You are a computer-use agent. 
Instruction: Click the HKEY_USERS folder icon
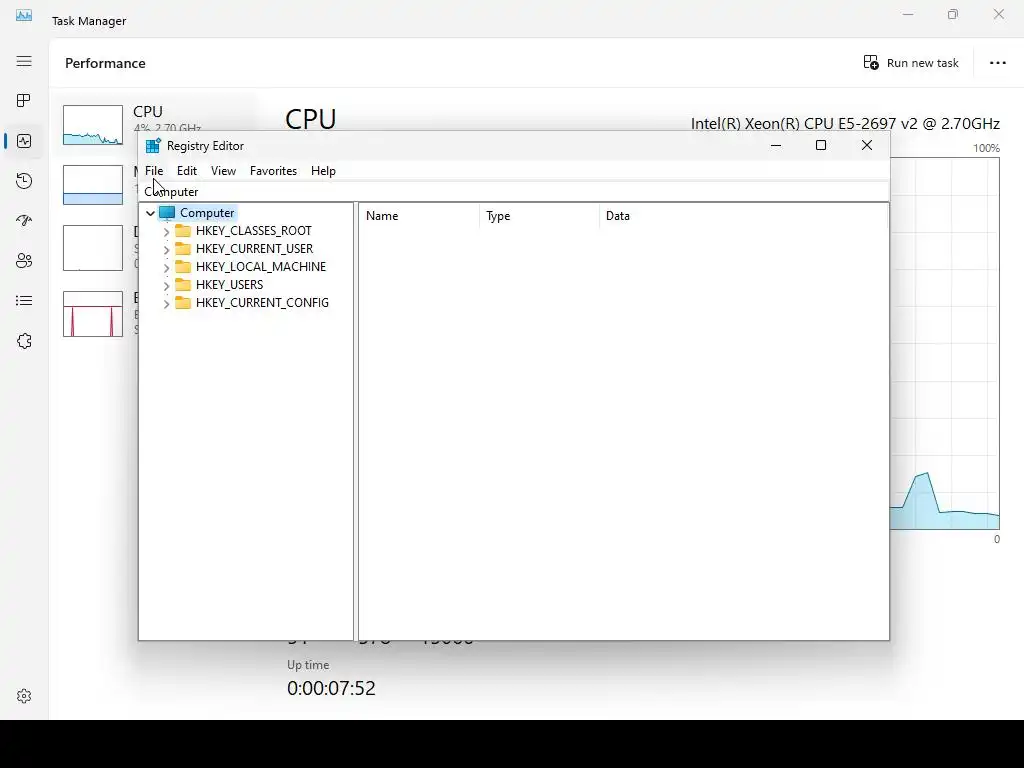point(183,285)
